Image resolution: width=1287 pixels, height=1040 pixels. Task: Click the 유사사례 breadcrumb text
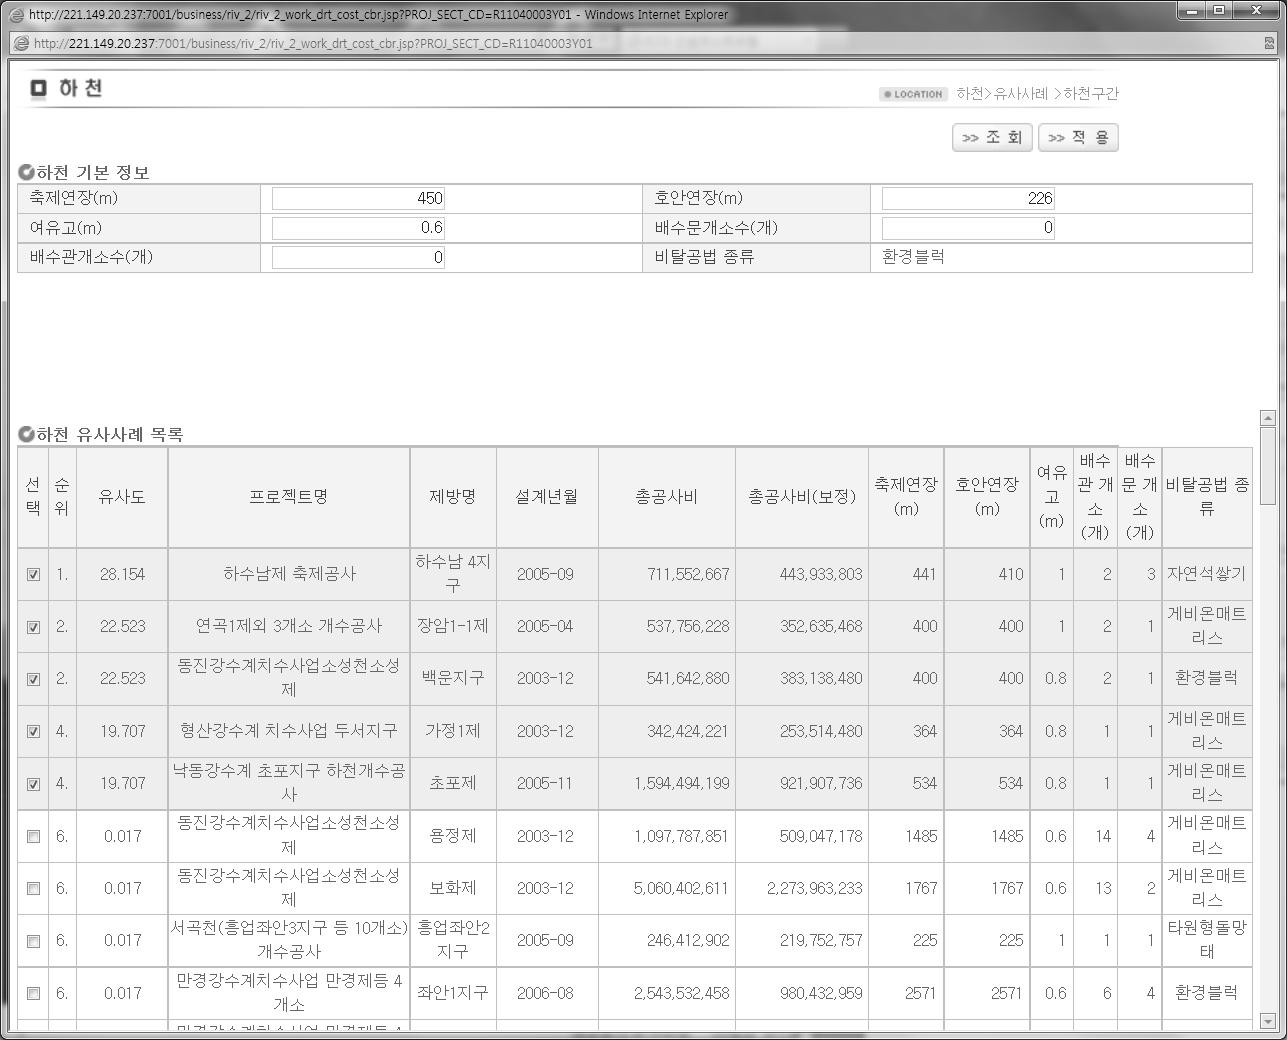[1021, 94]
